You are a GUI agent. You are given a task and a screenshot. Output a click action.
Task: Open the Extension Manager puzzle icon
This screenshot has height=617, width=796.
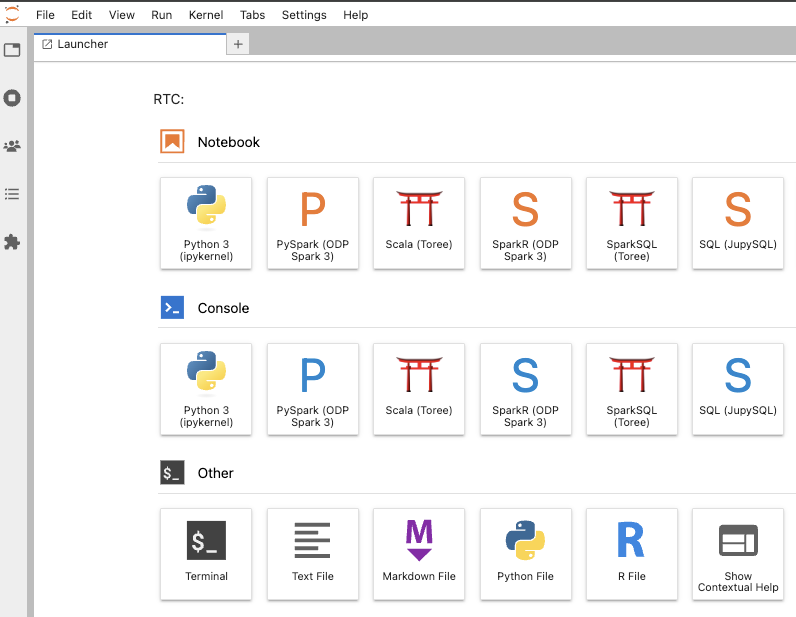point(12,242)
